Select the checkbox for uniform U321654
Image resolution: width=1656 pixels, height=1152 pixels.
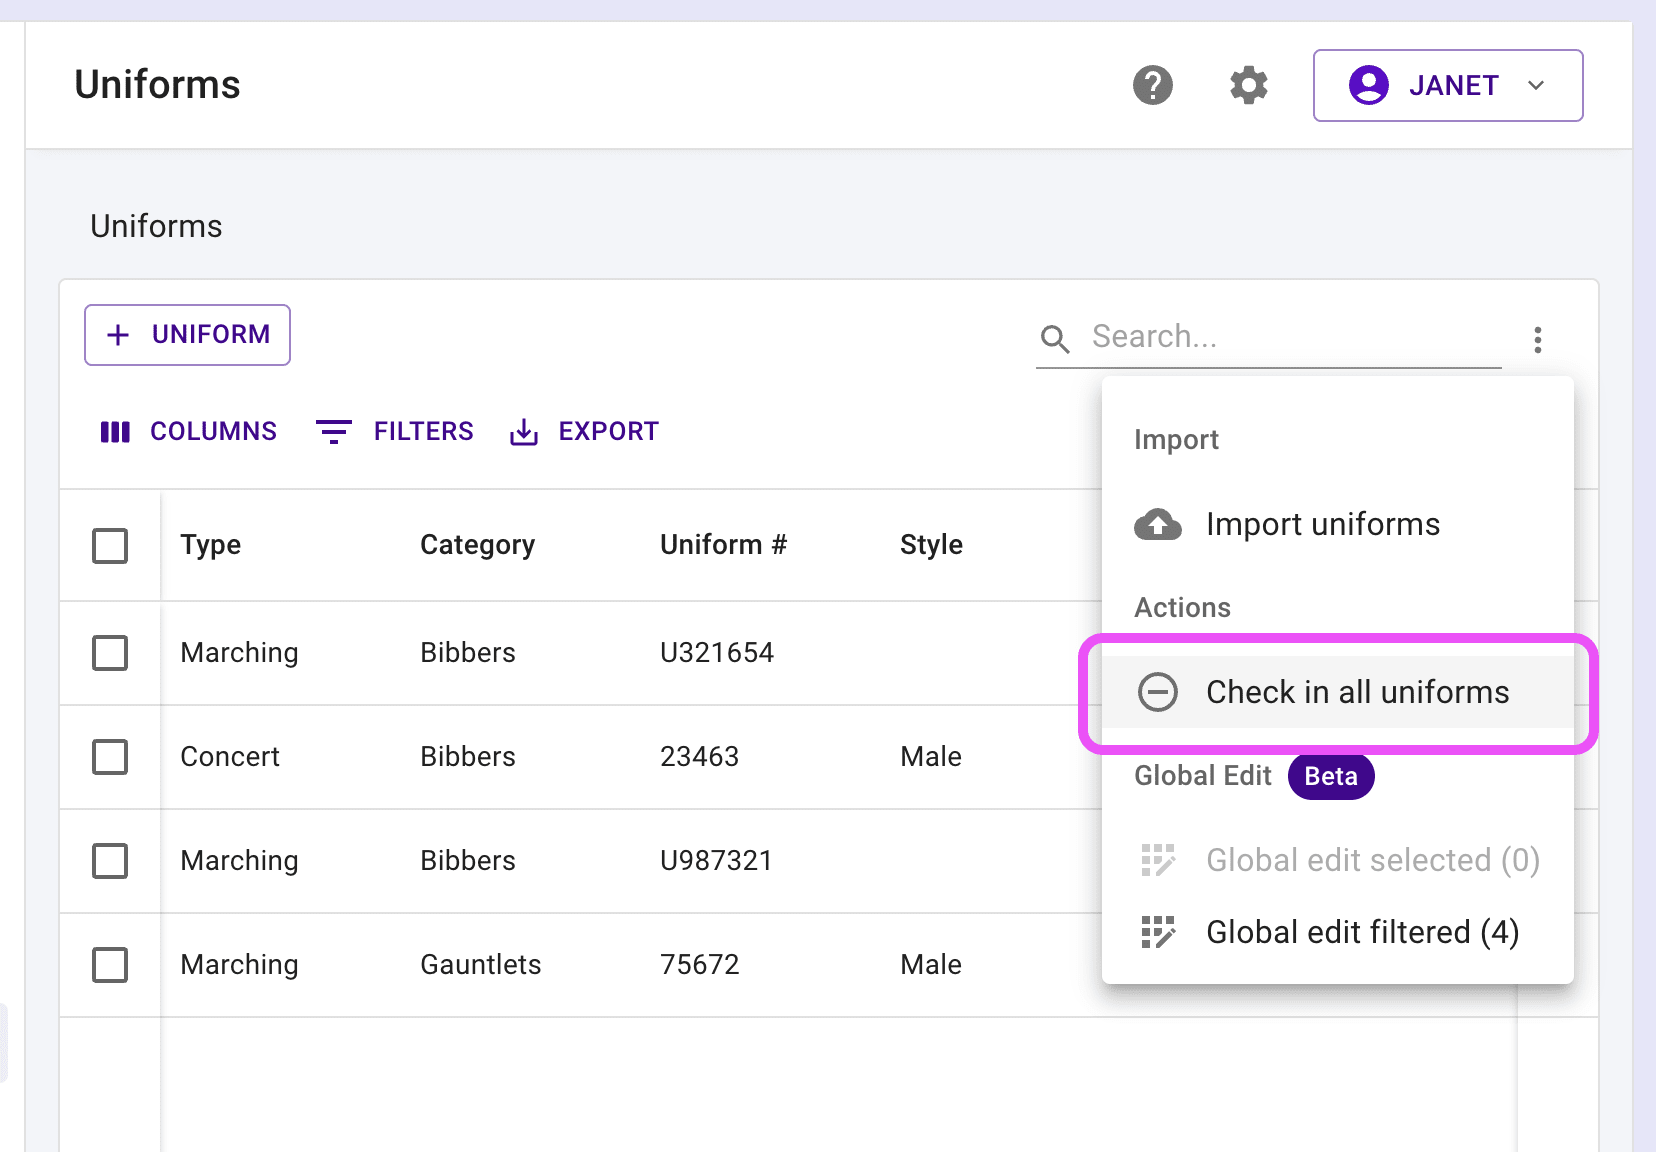pyautogui.click(x=110, y=653)
